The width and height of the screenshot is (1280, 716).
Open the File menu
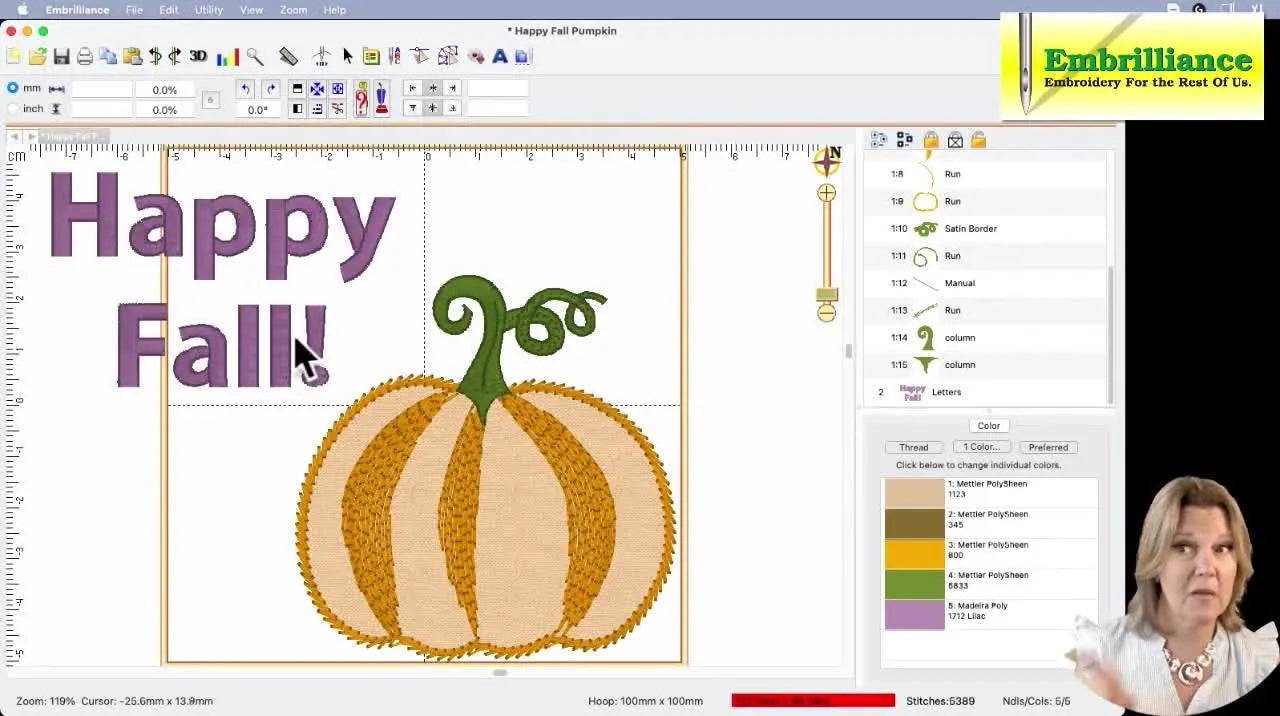coord(134,10)
